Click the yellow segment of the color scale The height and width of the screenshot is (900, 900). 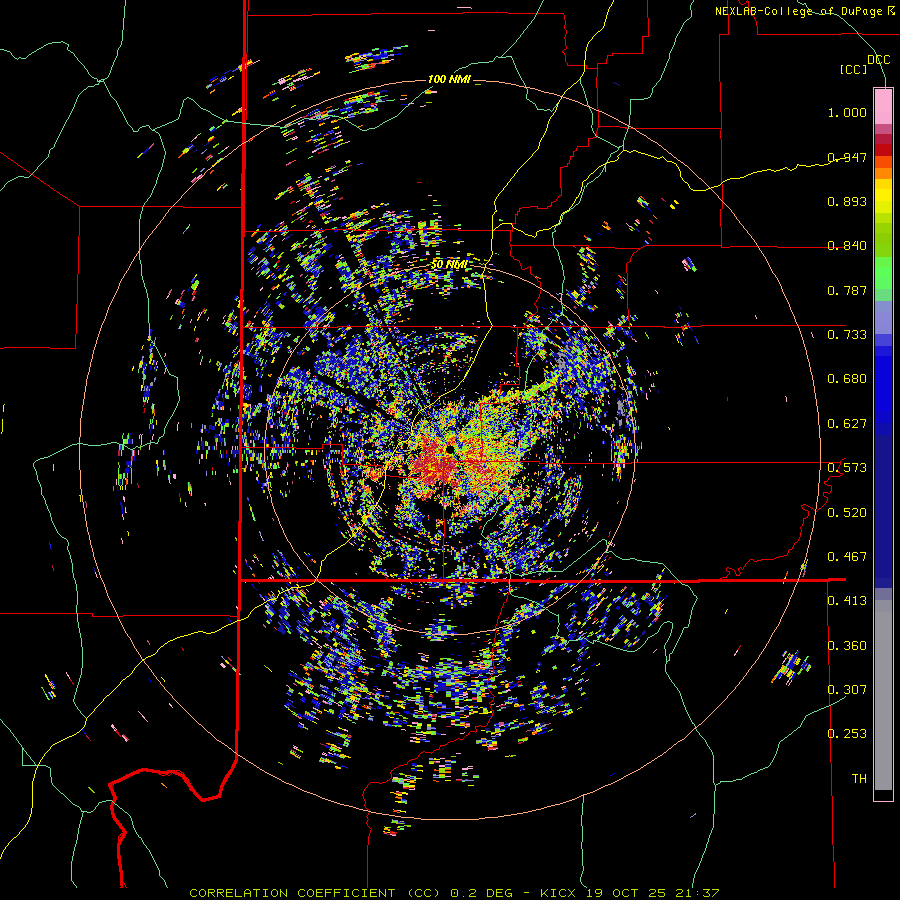[x=883, y=197]
